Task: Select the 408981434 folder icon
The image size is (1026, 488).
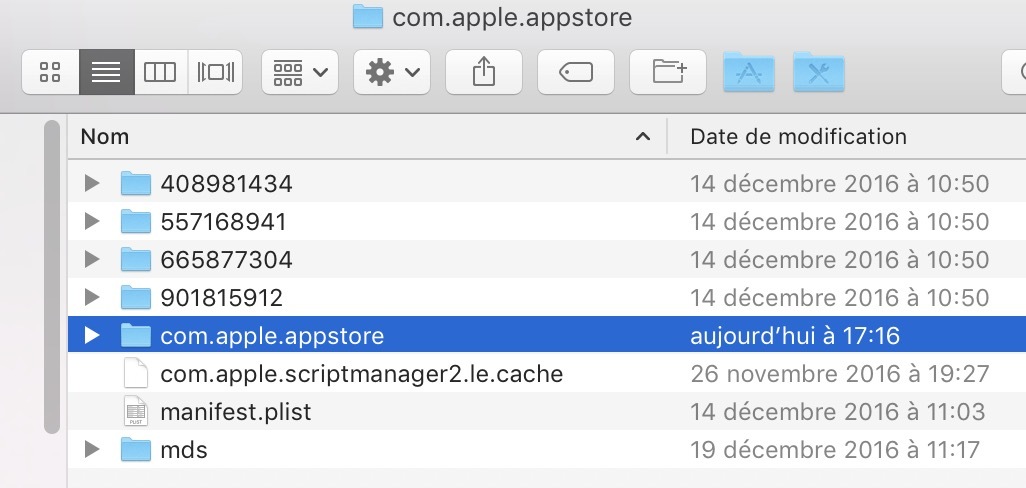Action: (x=136, y=184)
